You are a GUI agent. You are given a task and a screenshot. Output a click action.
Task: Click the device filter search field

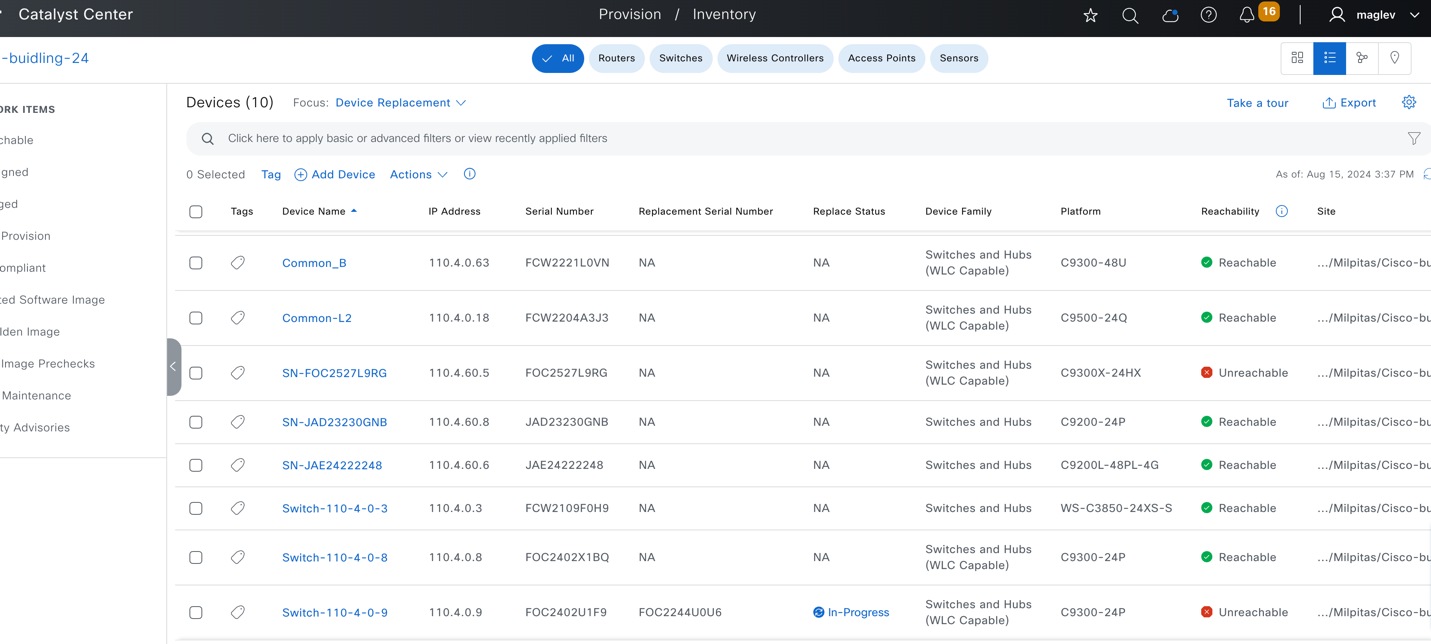(700, 139)
